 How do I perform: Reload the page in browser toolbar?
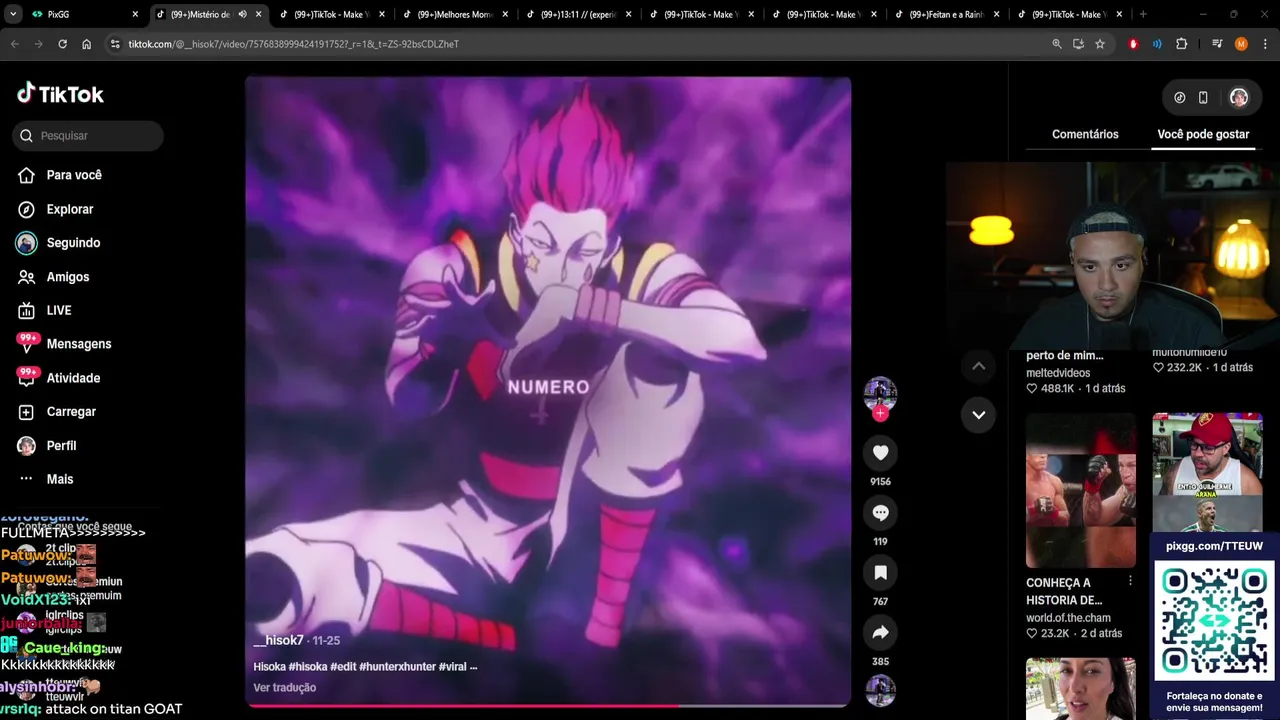coord(62,44)
